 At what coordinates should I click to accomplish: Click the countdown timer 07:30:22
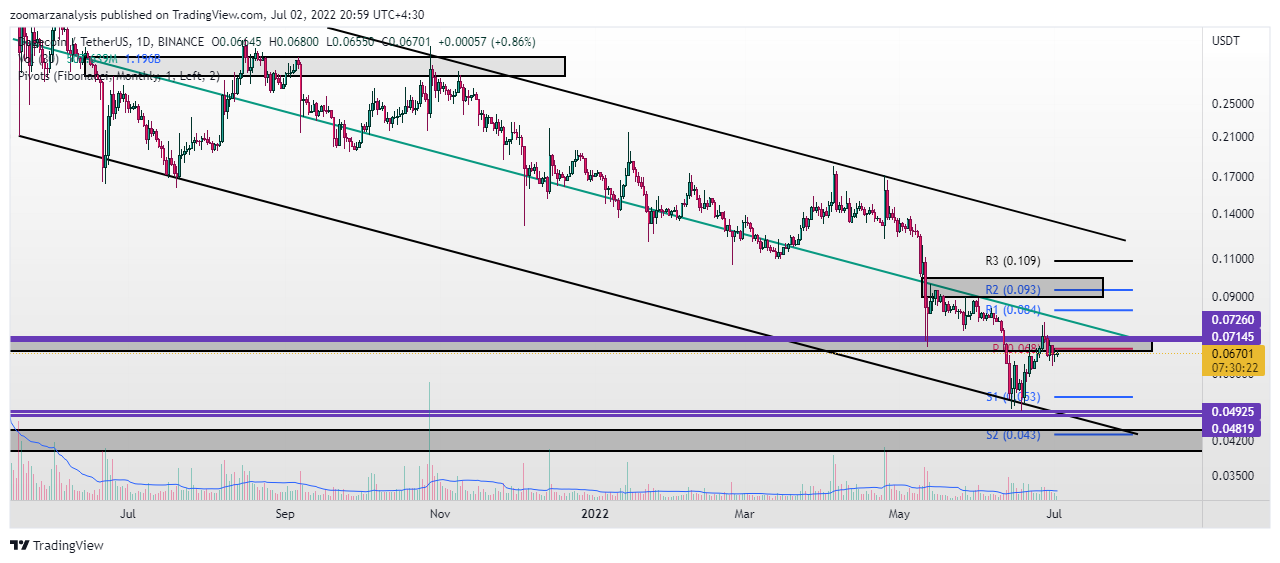[1233, 367]
